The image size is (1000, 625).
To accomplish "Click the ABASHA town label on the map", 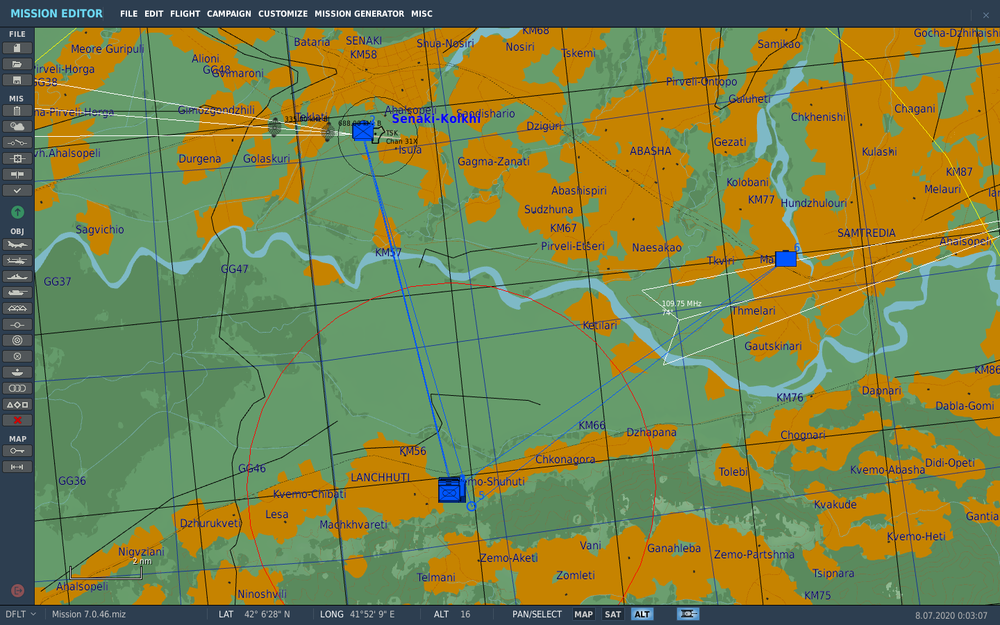I will click(x=651, y=151).
